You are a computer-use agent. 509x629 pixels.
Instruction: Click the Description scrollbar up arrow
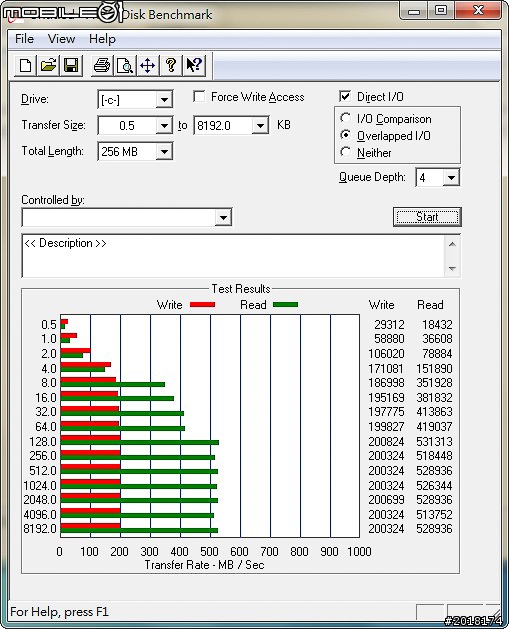point(452,244)
